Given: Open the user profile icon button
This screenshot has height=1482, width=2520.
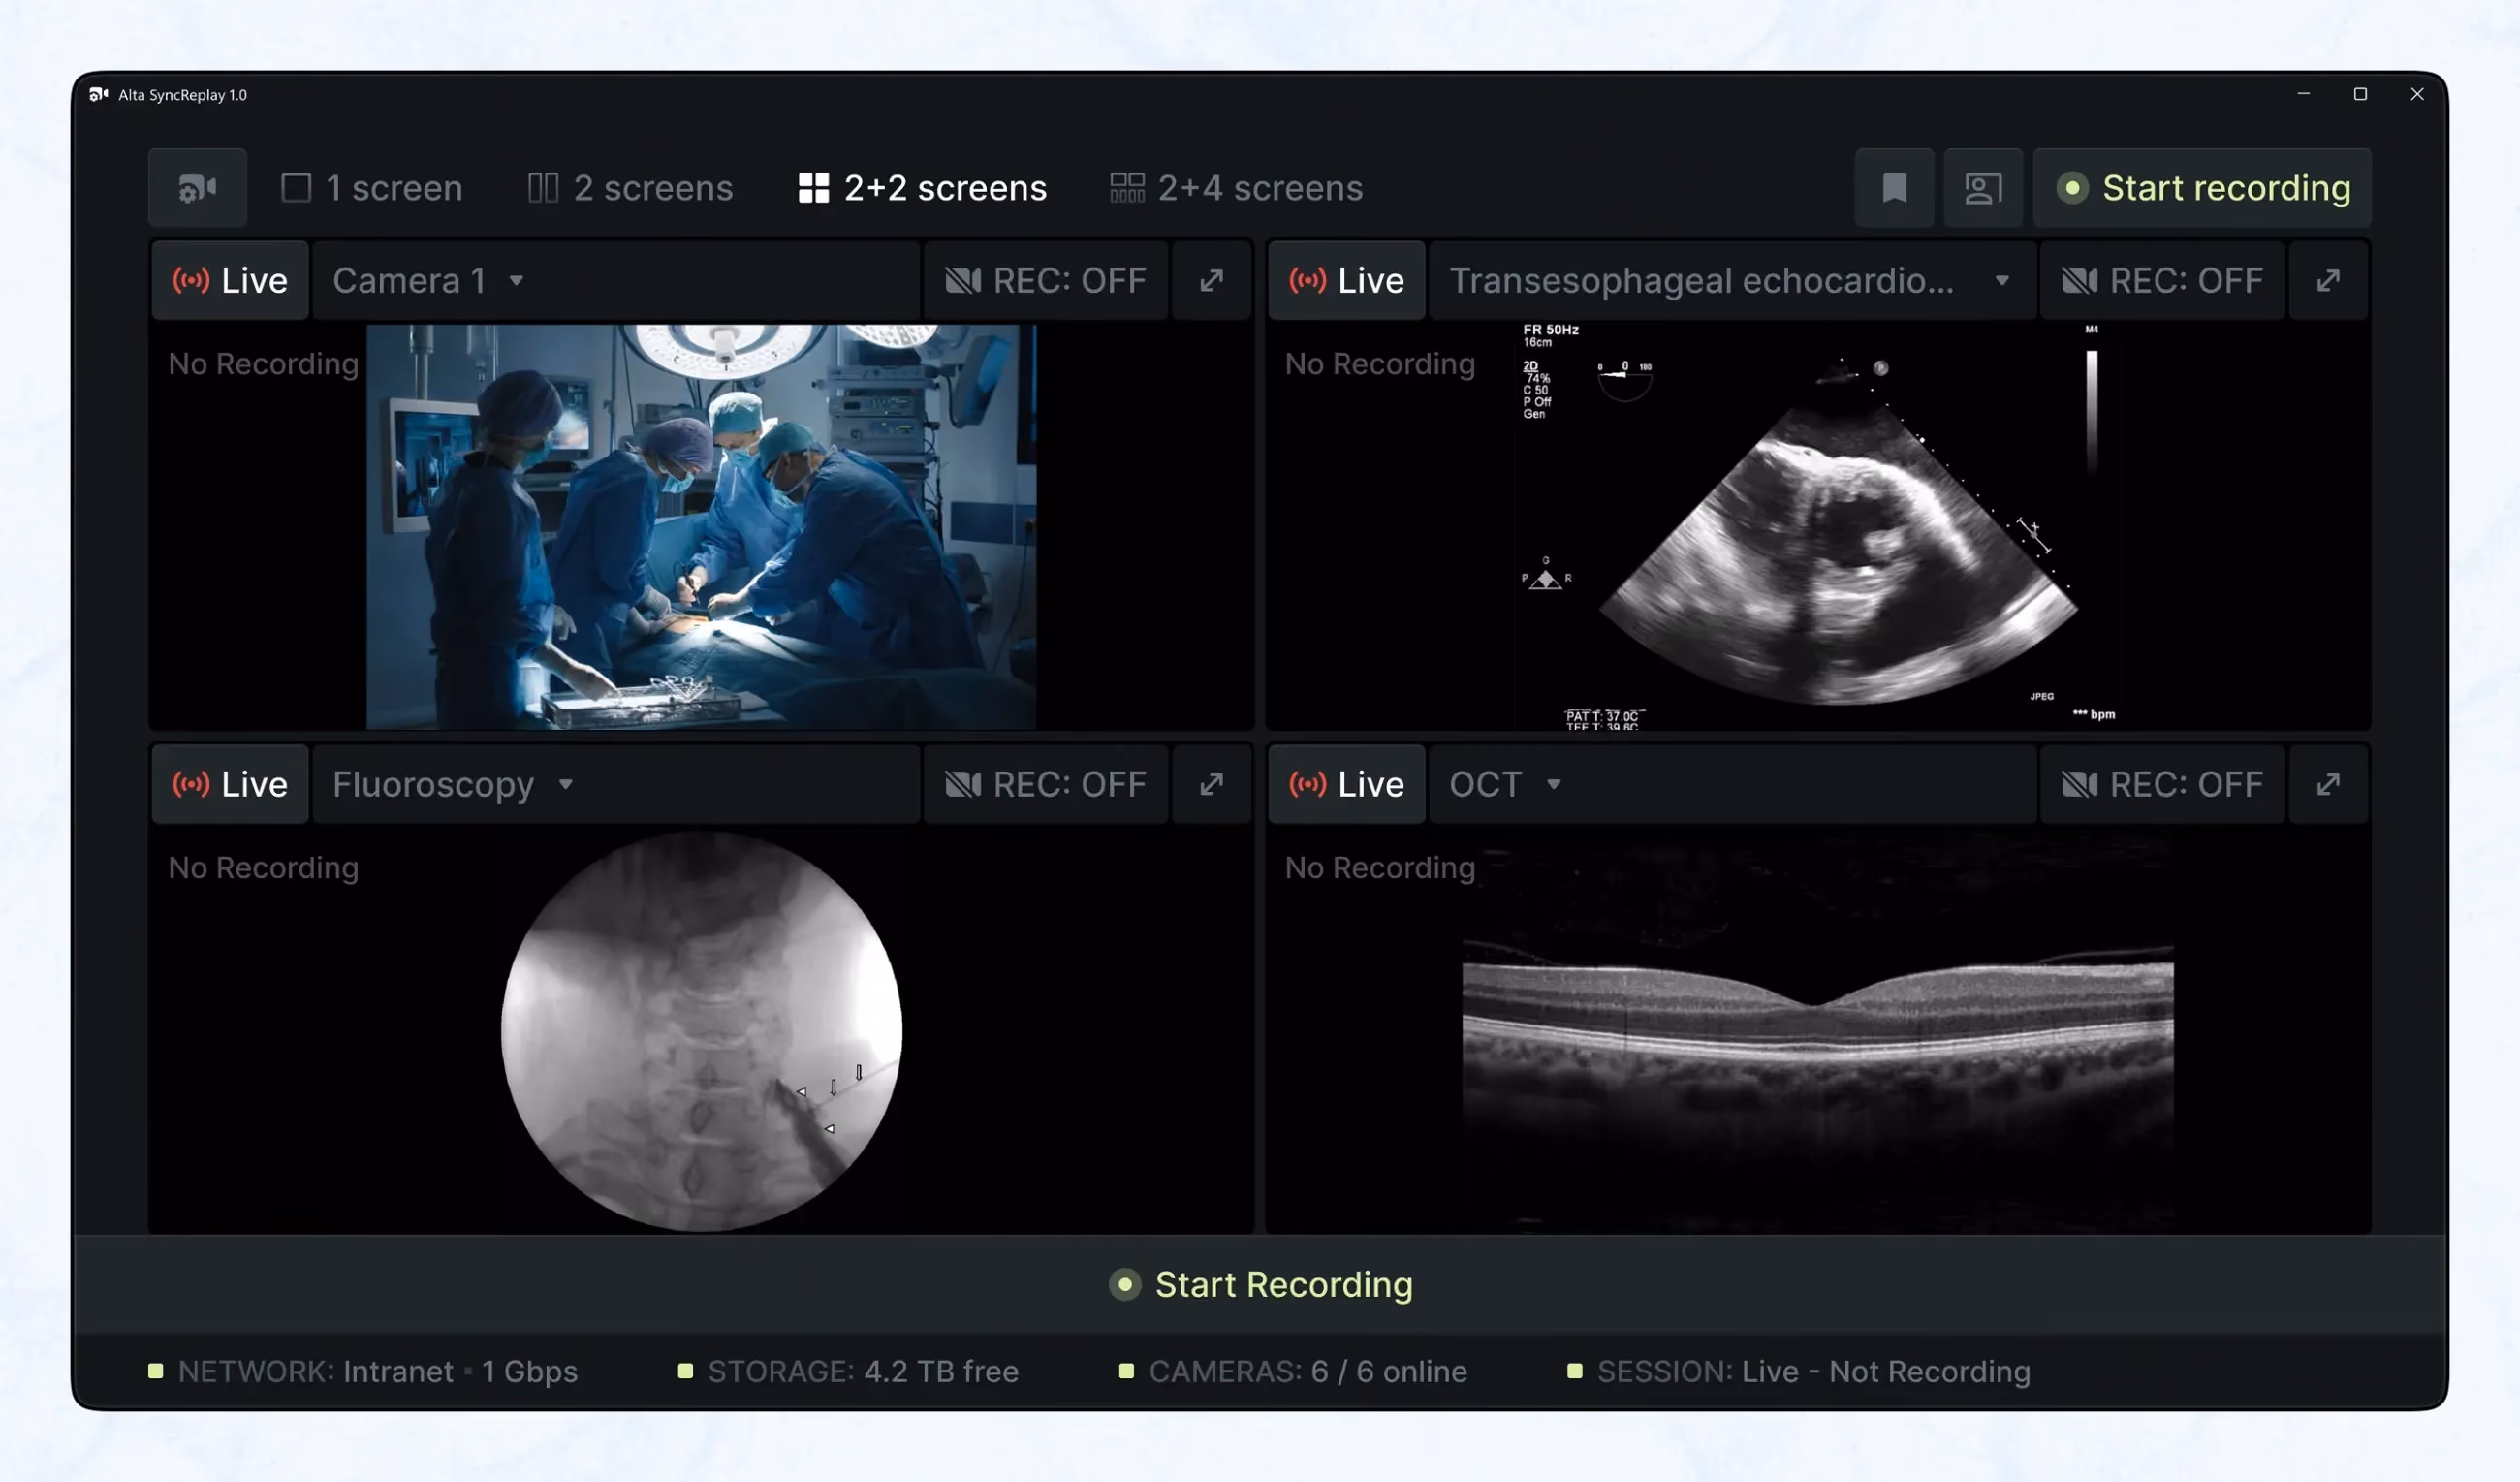Looking at the screenshot, I should 1982,188.
